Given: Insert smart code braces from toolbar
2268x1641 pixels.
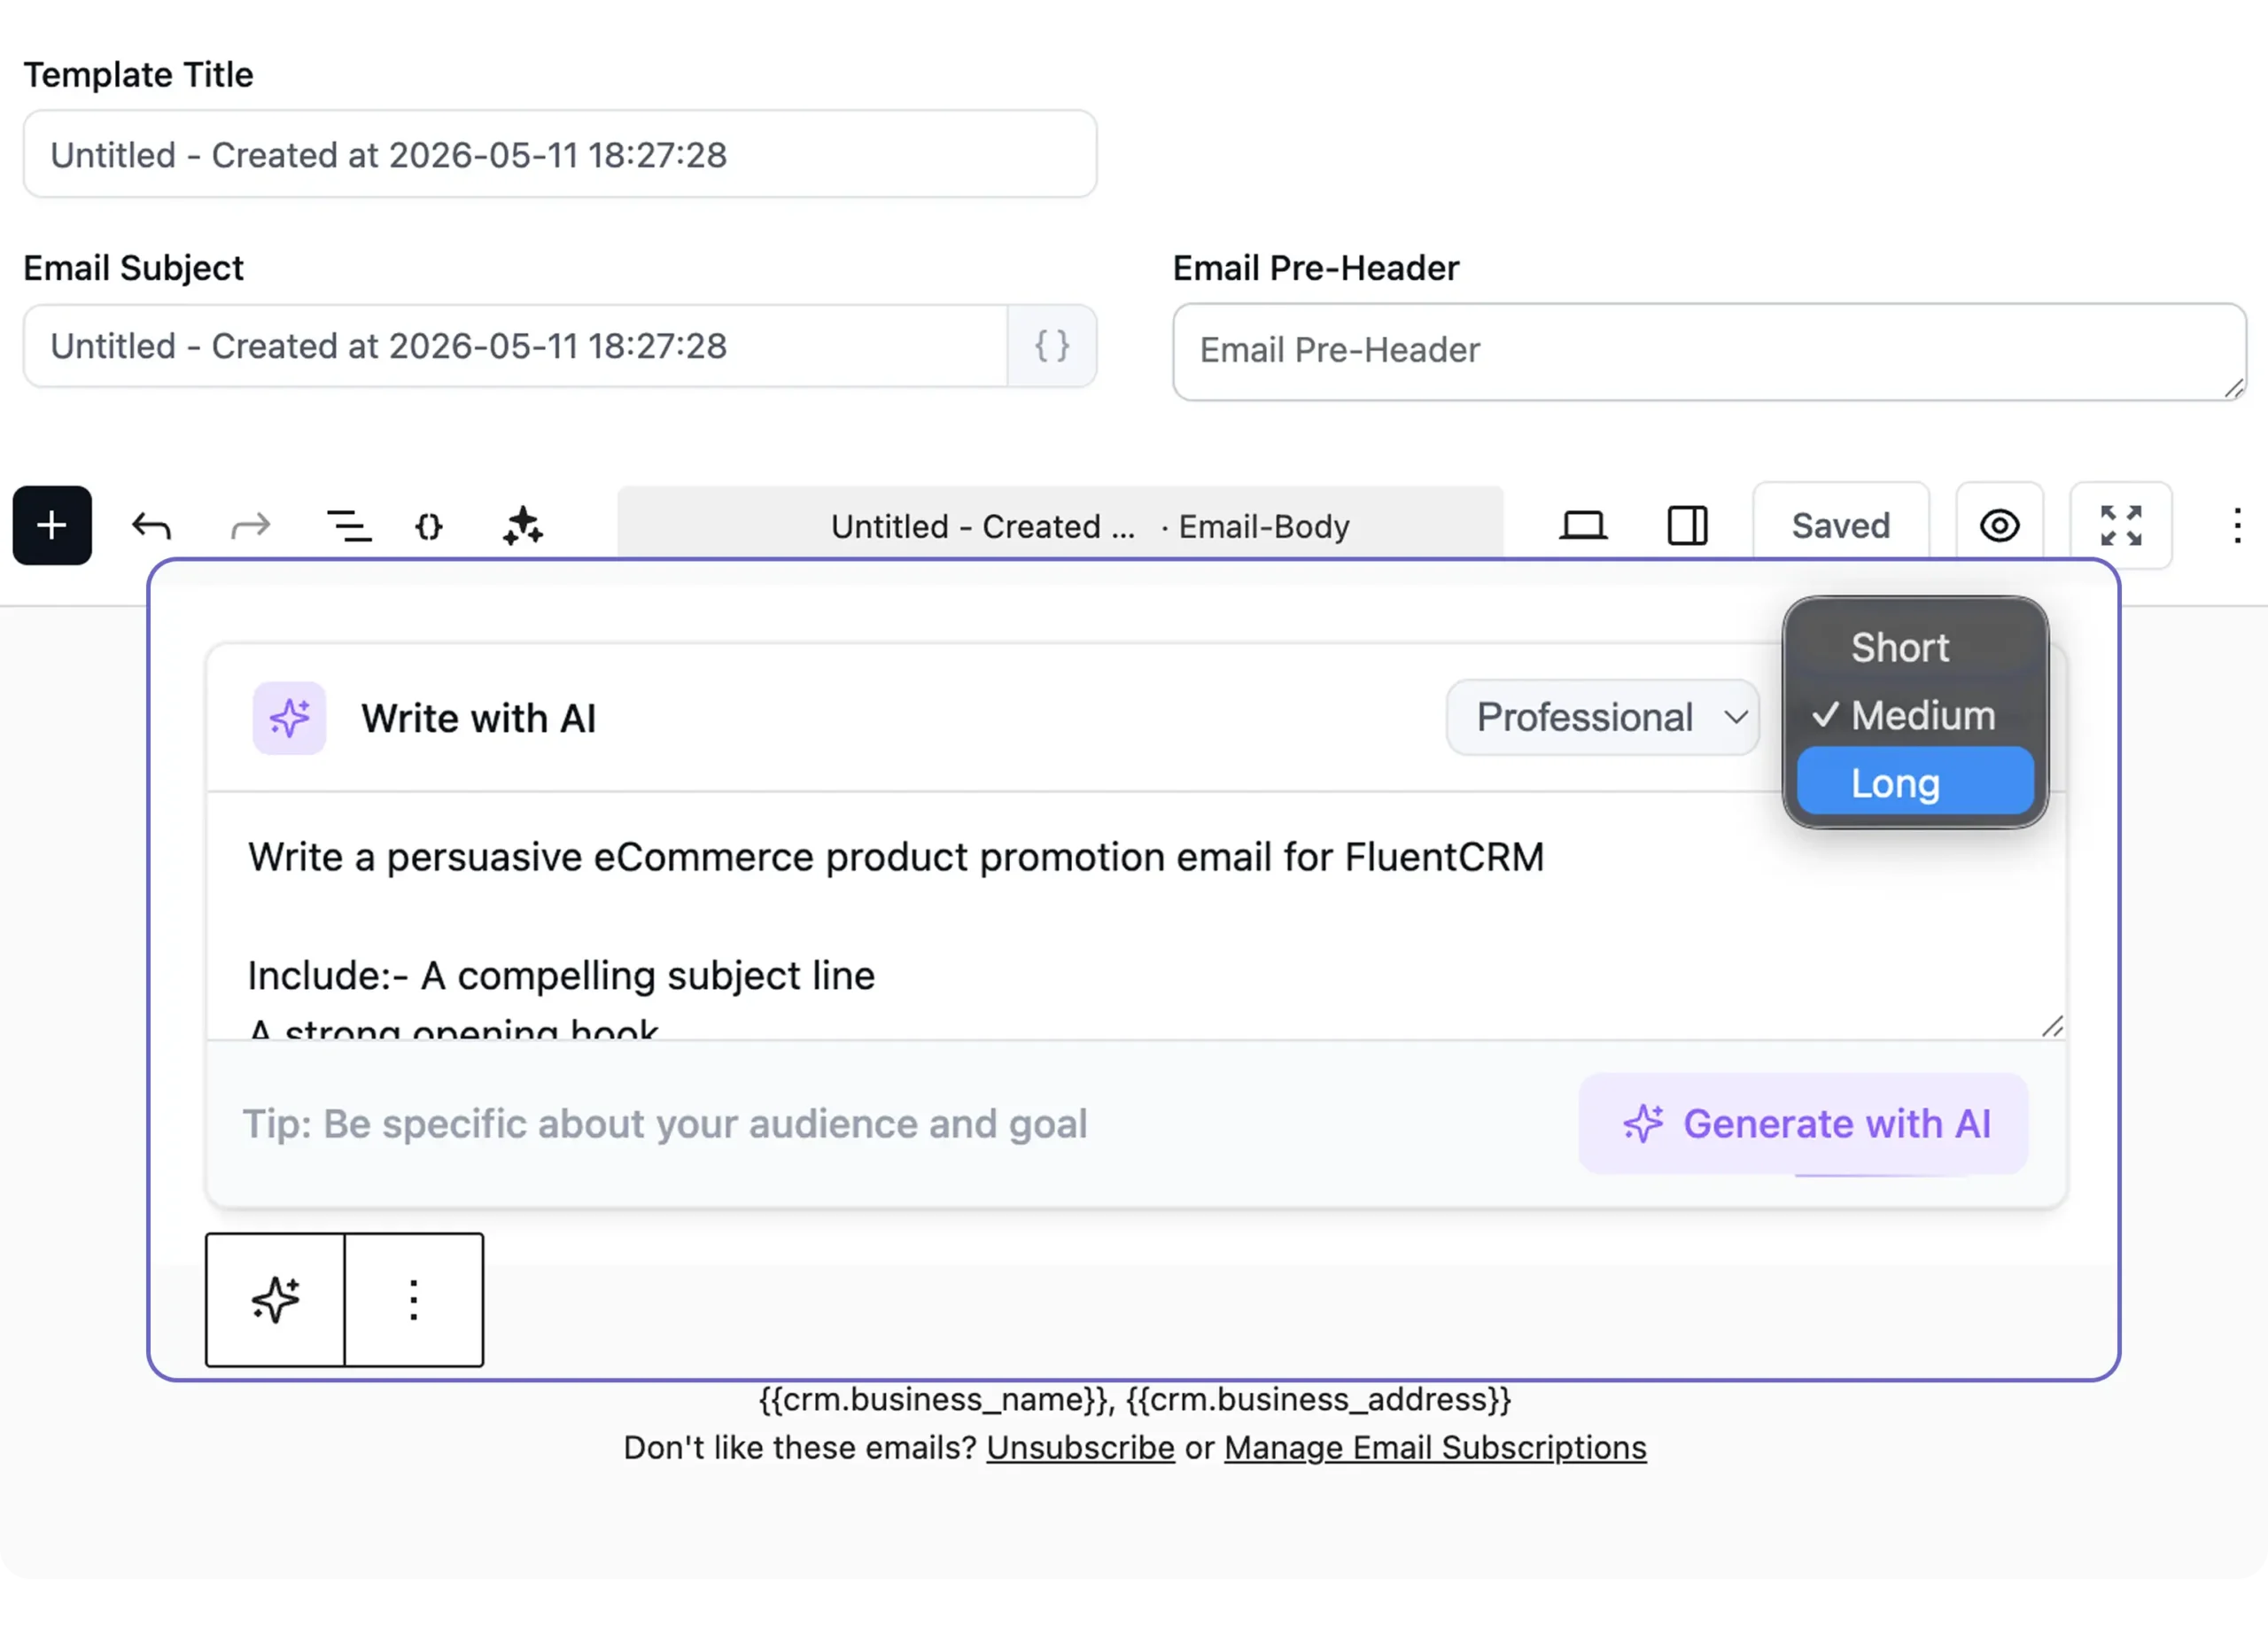Looking at the screenshot, I should (x=429, y=526).
